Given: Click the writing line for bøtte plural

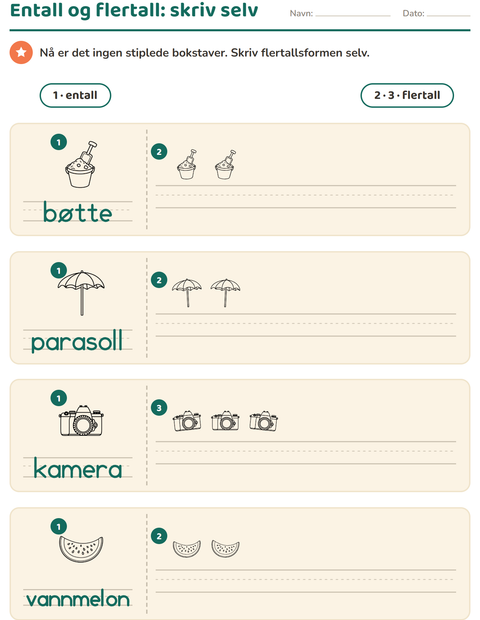Looking at the screenshot, I should [x=306, y=196].
